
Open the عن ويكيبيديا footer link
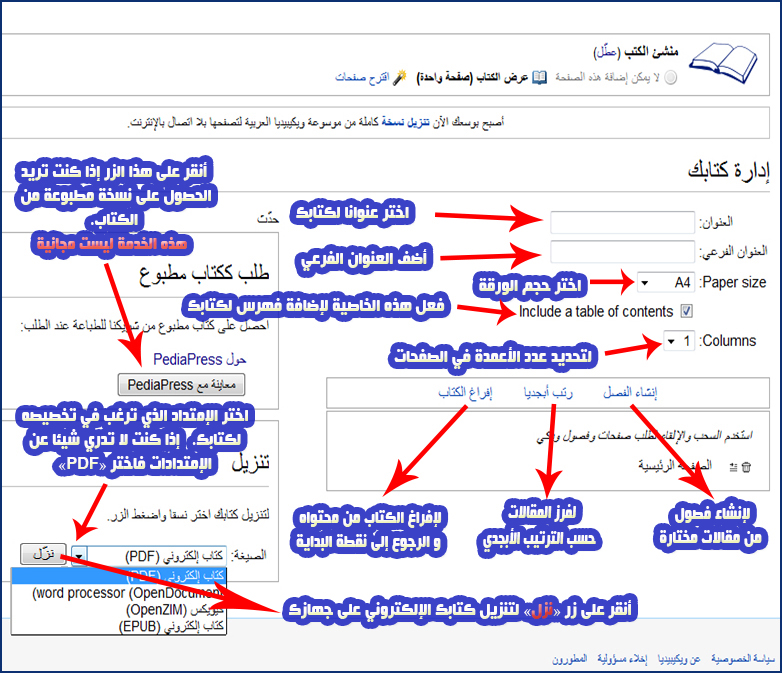point(679,659)
